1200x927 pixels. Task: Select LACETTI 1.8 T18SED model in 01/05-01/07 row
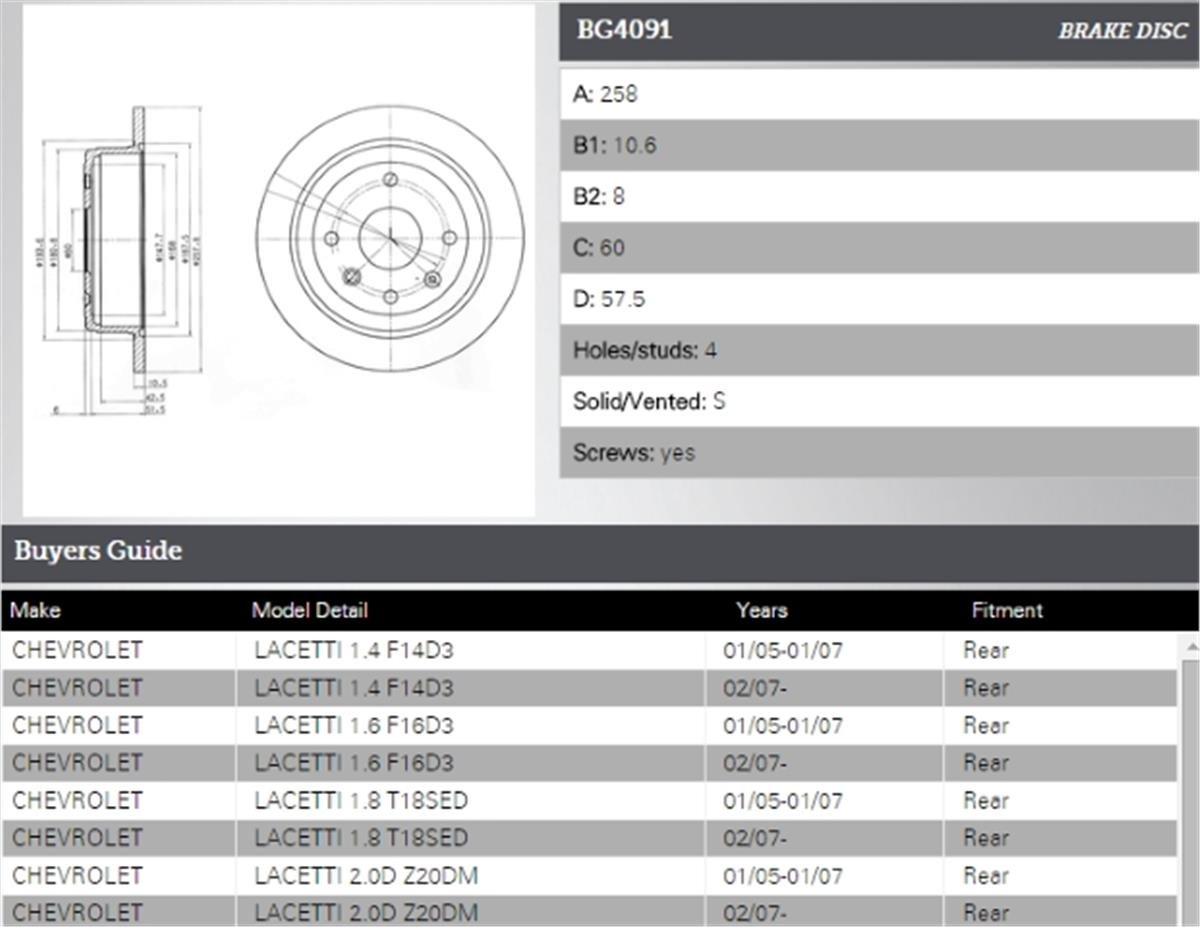[361, 801]
